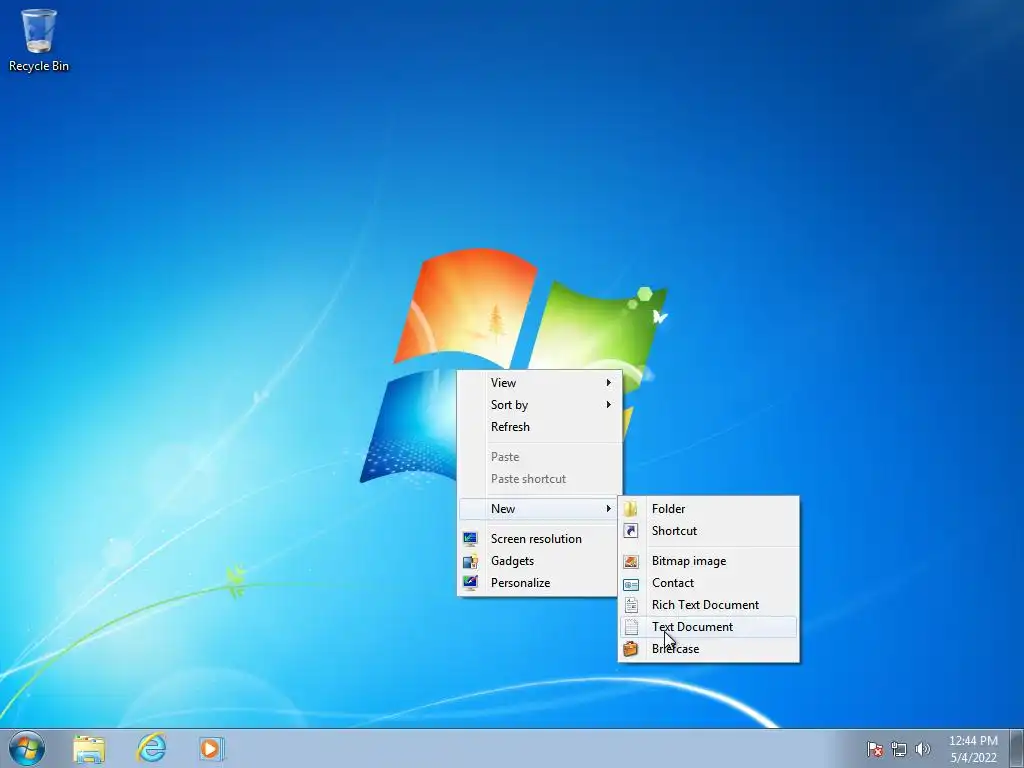This screenshot has height=768, width=1024.
Task: Click the briefcase icon in the New submenu
Action: click(x=631, y=648)
